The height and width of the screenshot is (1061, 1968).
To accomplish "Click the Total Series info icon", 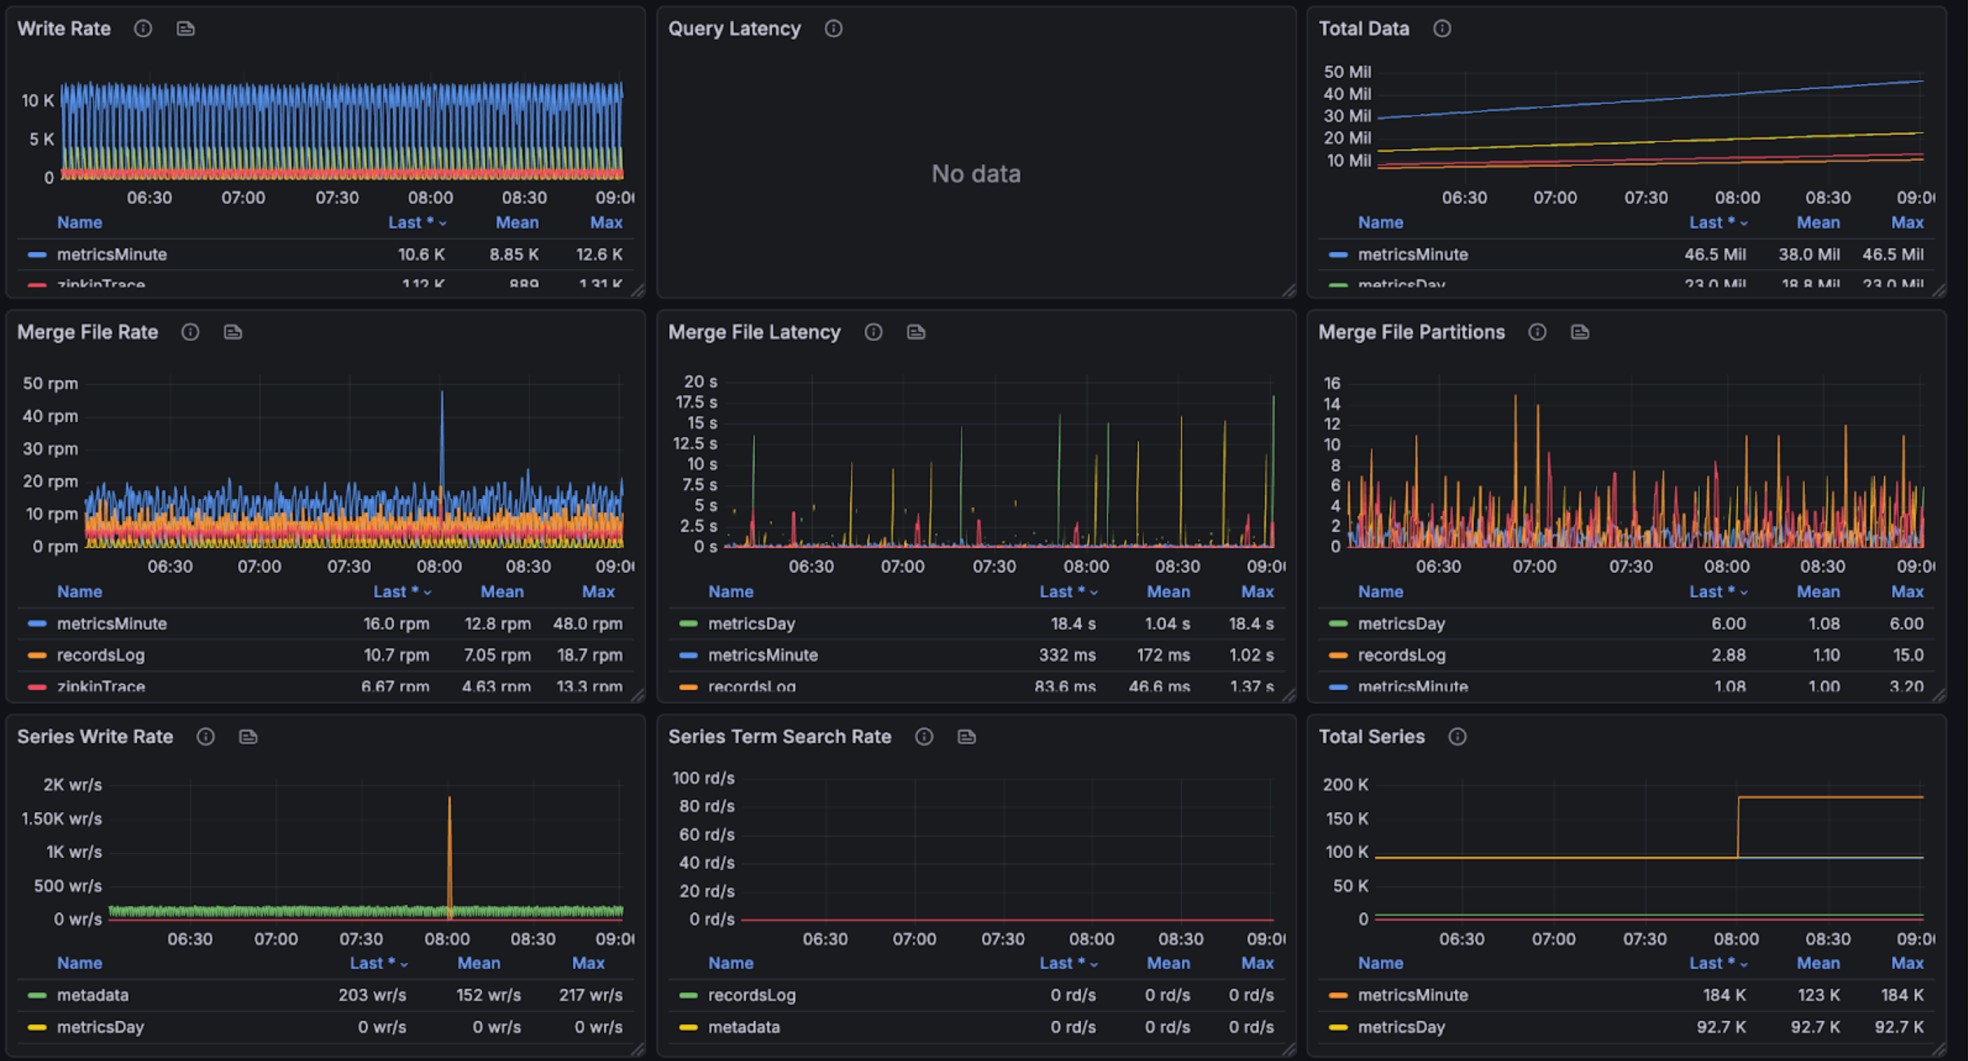I will point(1457,737).
